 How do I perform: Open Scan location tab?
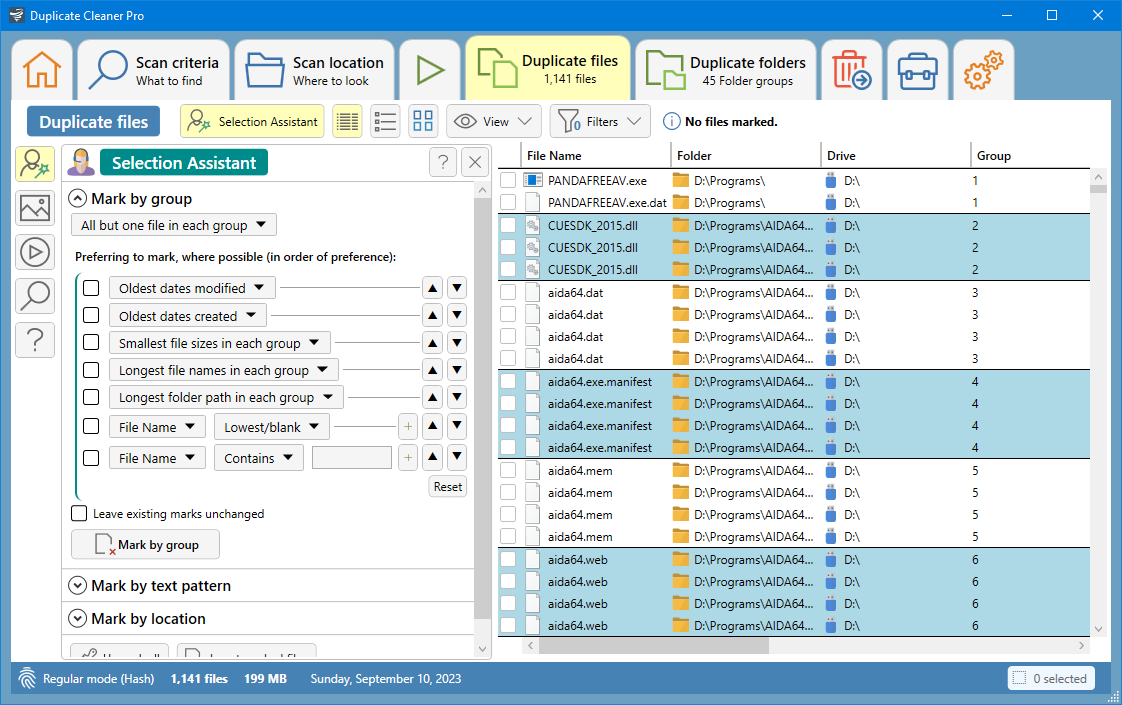315,70
